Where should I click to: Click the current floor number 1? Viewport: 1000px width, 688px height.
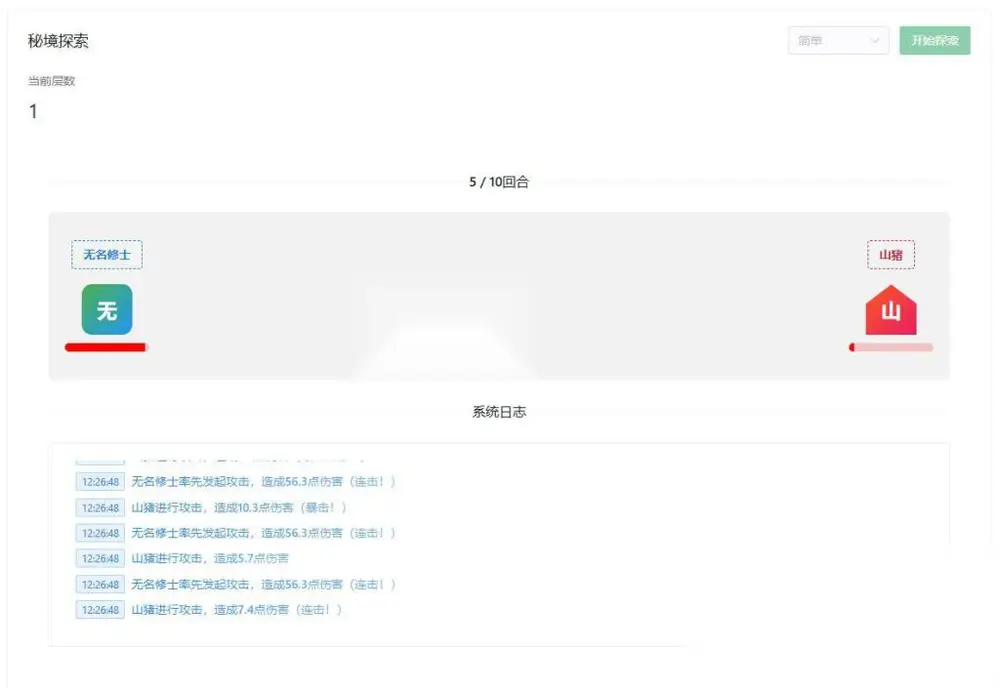[33, 112]
